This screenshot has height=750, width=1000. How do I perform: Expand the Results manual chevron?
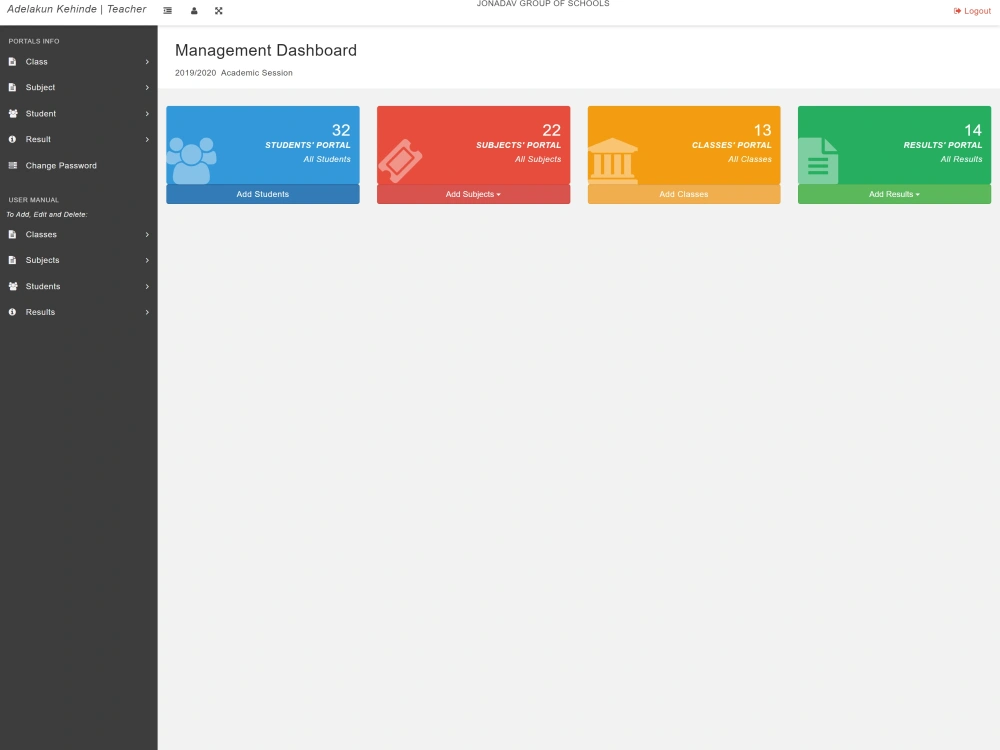pyautogui.click(x=147, y=312)
